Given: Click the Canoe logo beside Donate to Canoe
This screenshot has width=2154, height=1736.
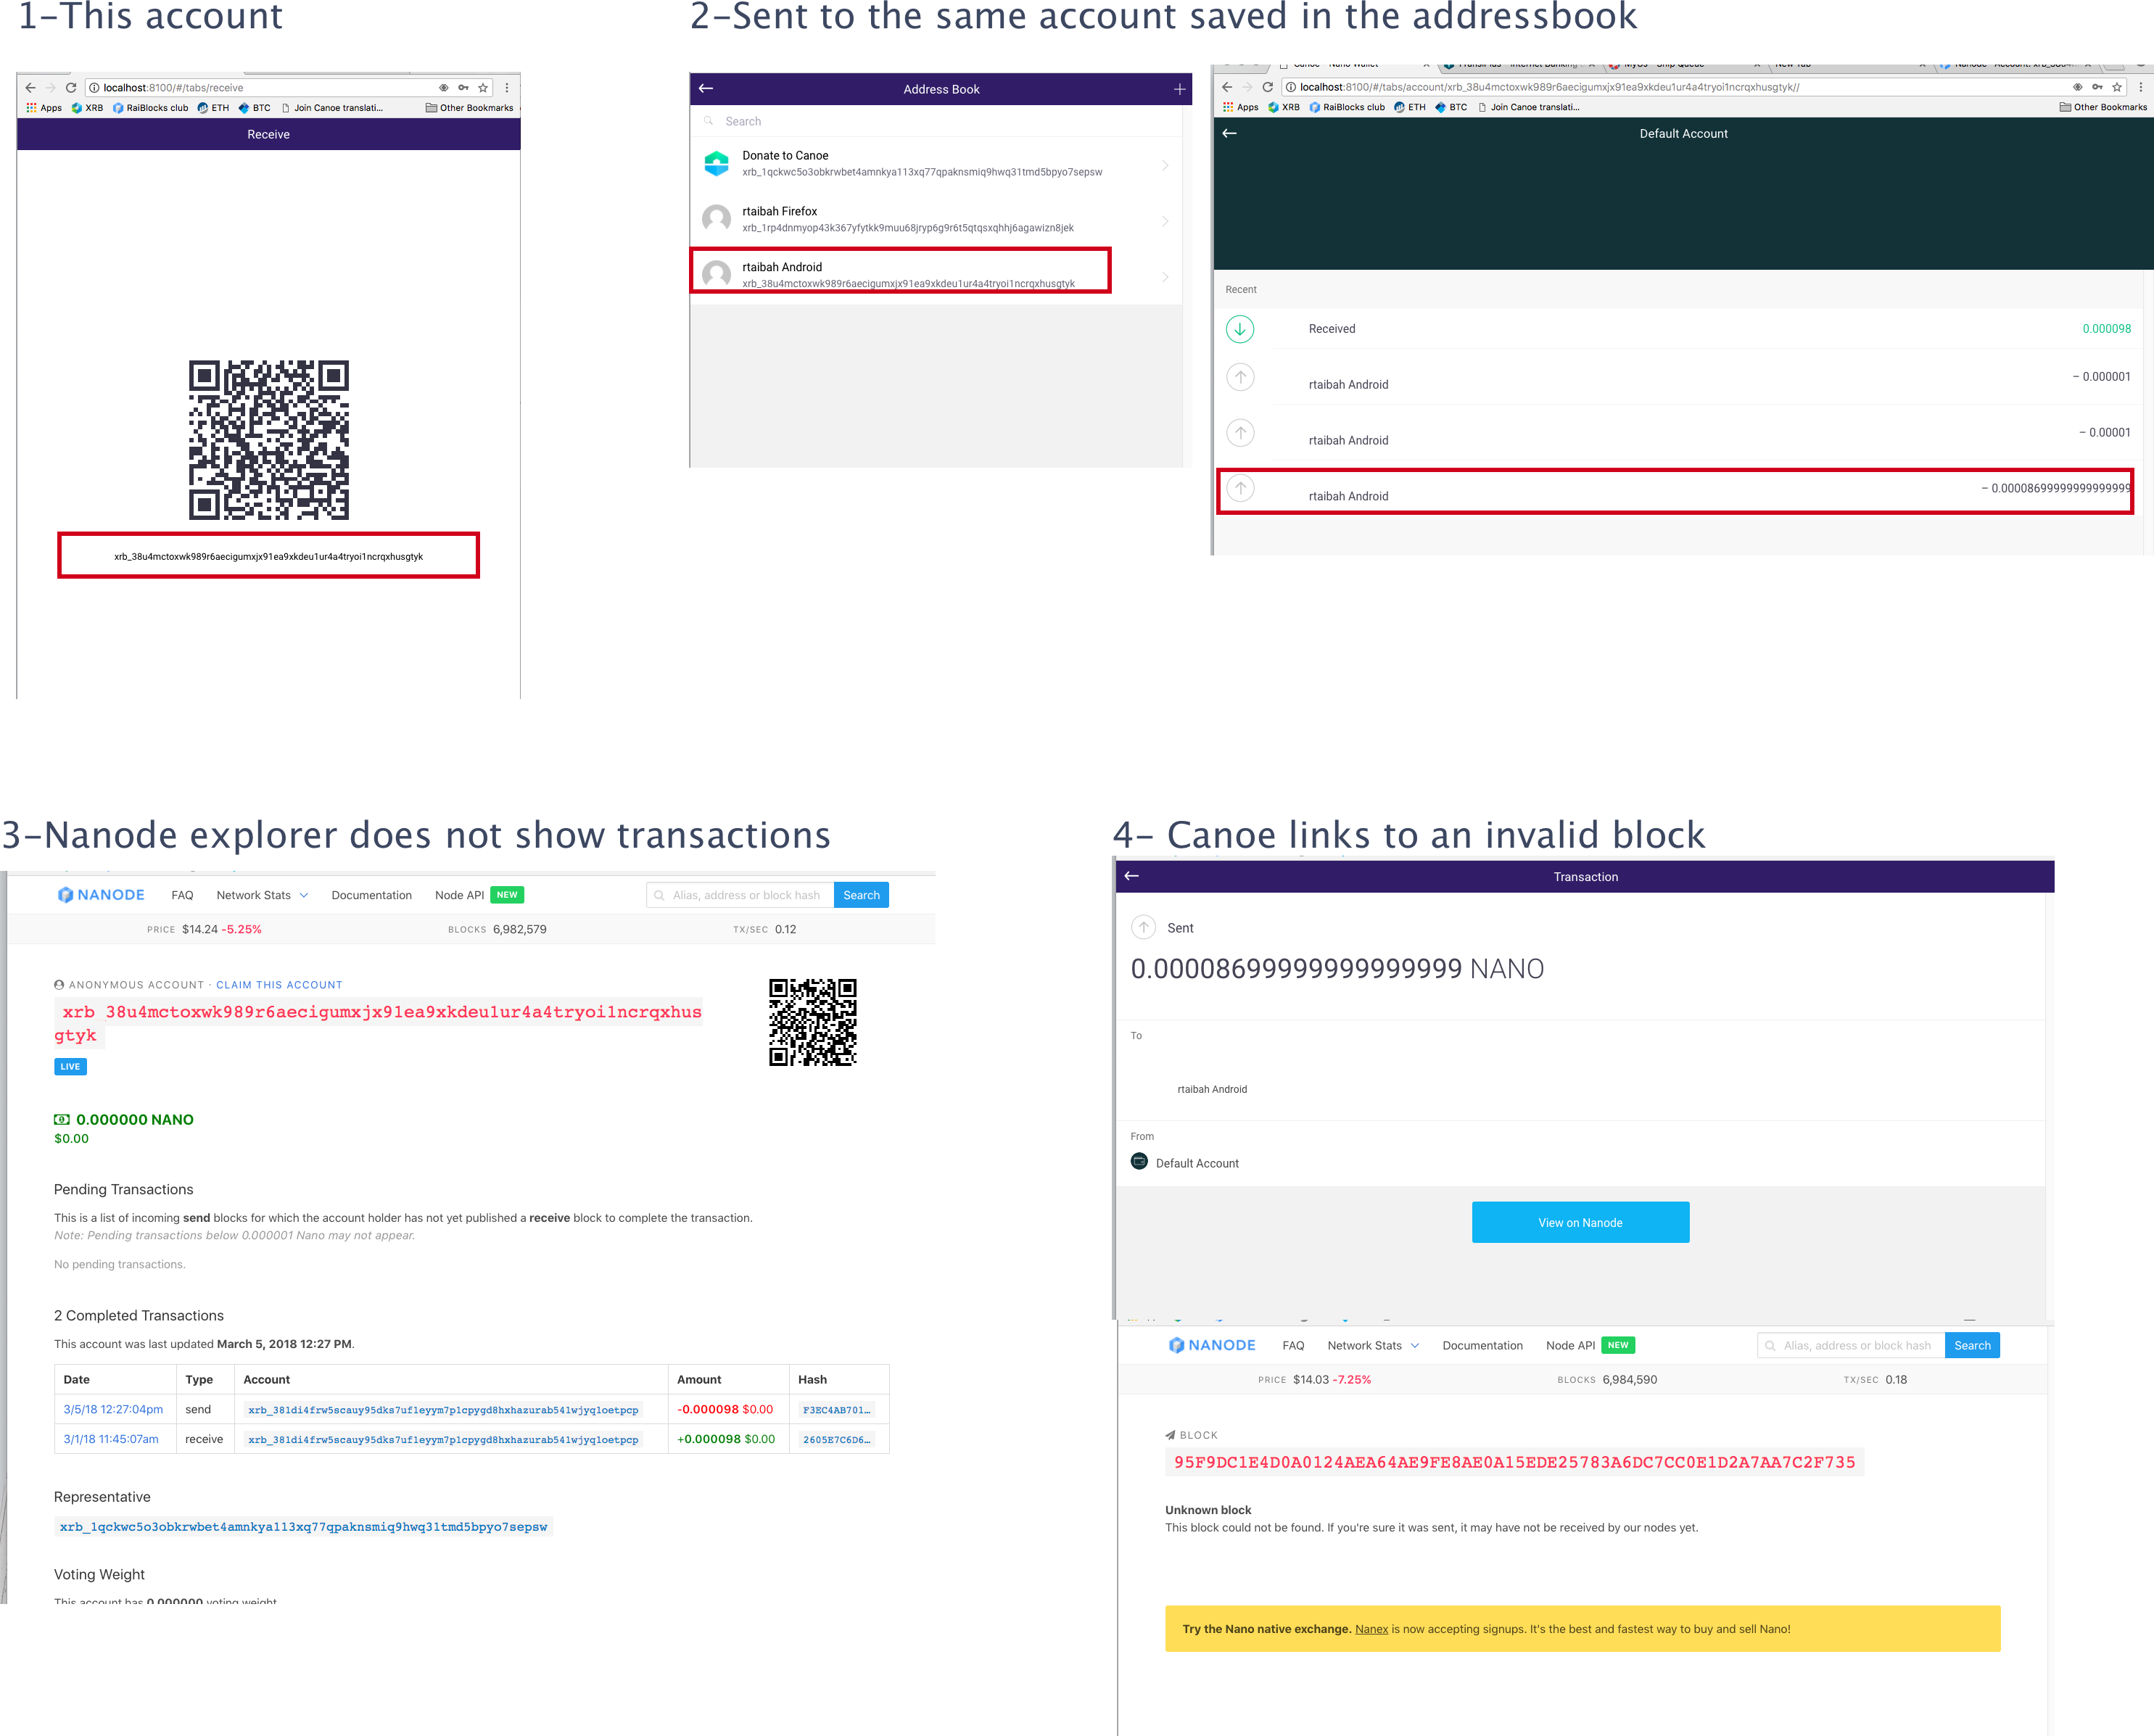Looking at the screenshot, I should pos(716,163).
